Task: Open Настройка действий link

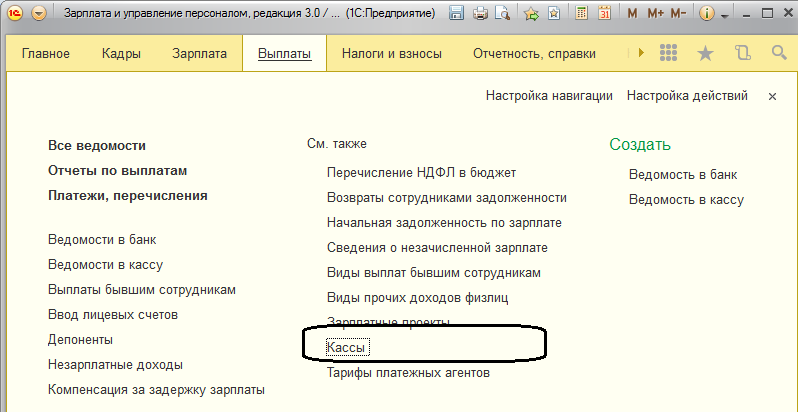Action: (687, 96)
